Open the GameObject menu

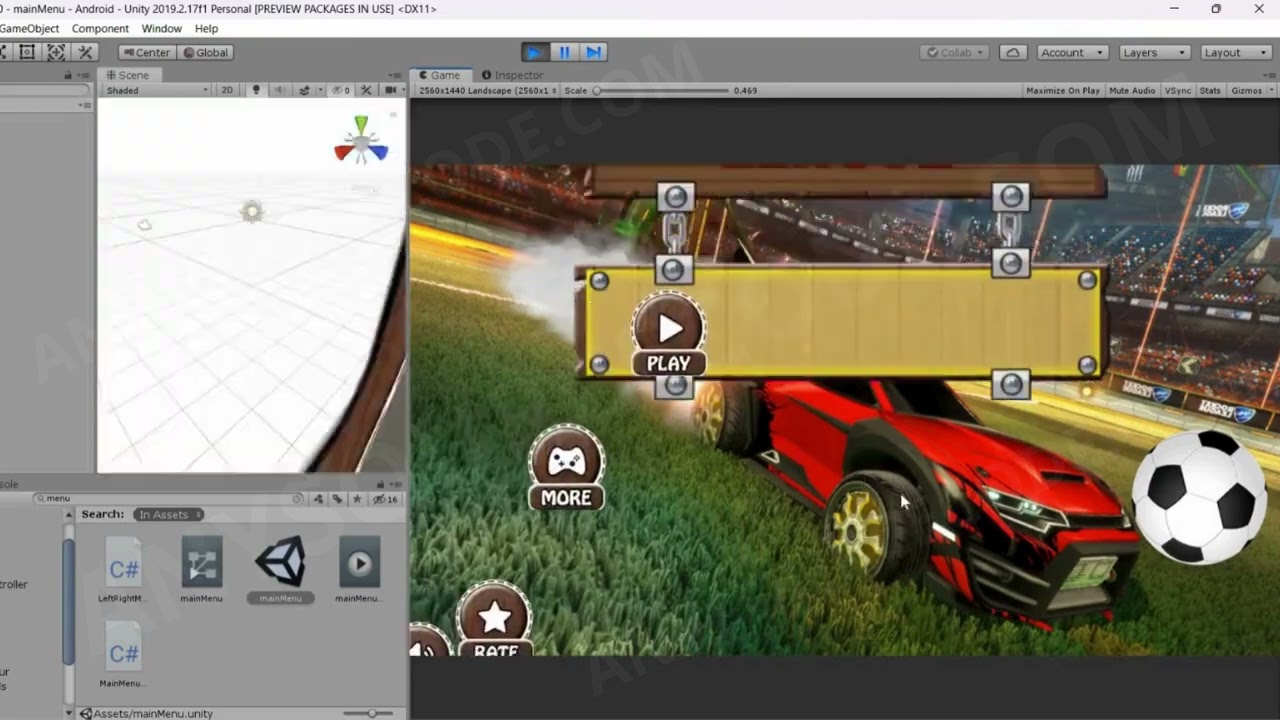pyautogui.click(x=30, y=29)
